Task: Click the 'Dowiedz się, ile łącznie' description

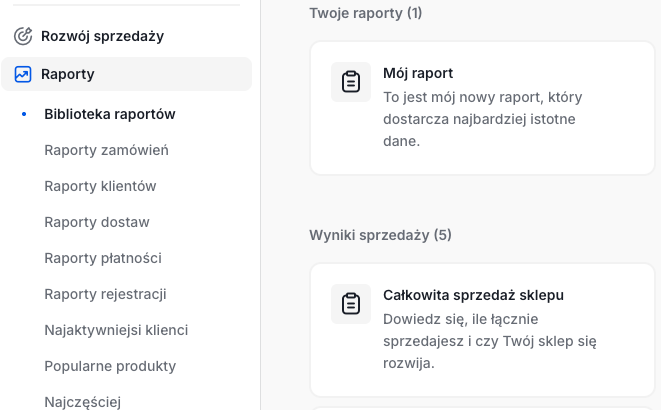Action: [x=490, y=341]
